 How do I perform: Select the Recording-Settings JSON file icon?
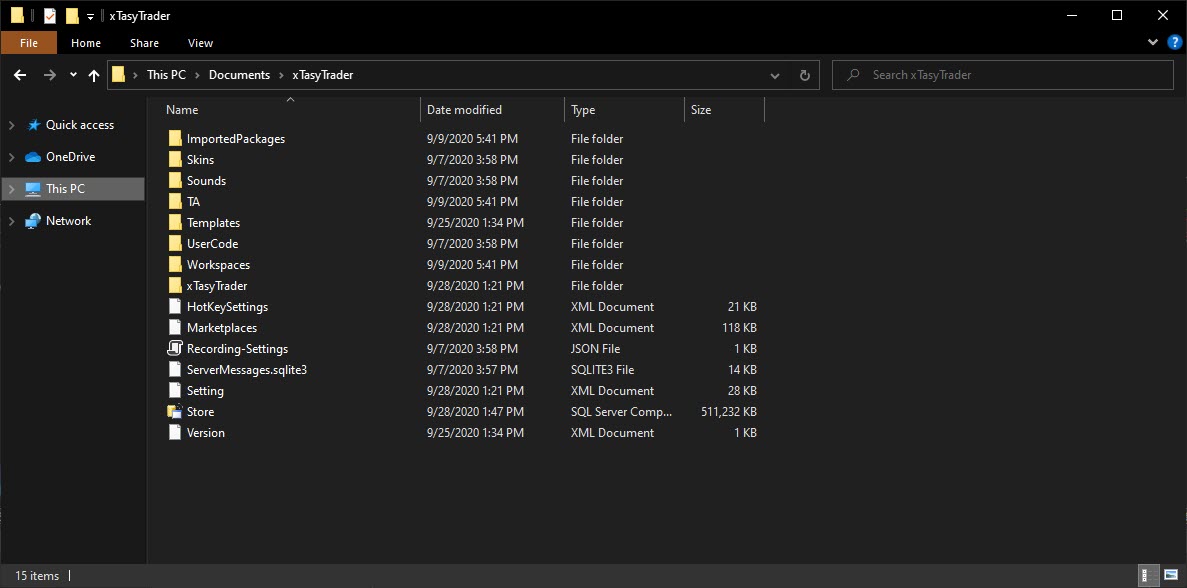tap(175, 349)
